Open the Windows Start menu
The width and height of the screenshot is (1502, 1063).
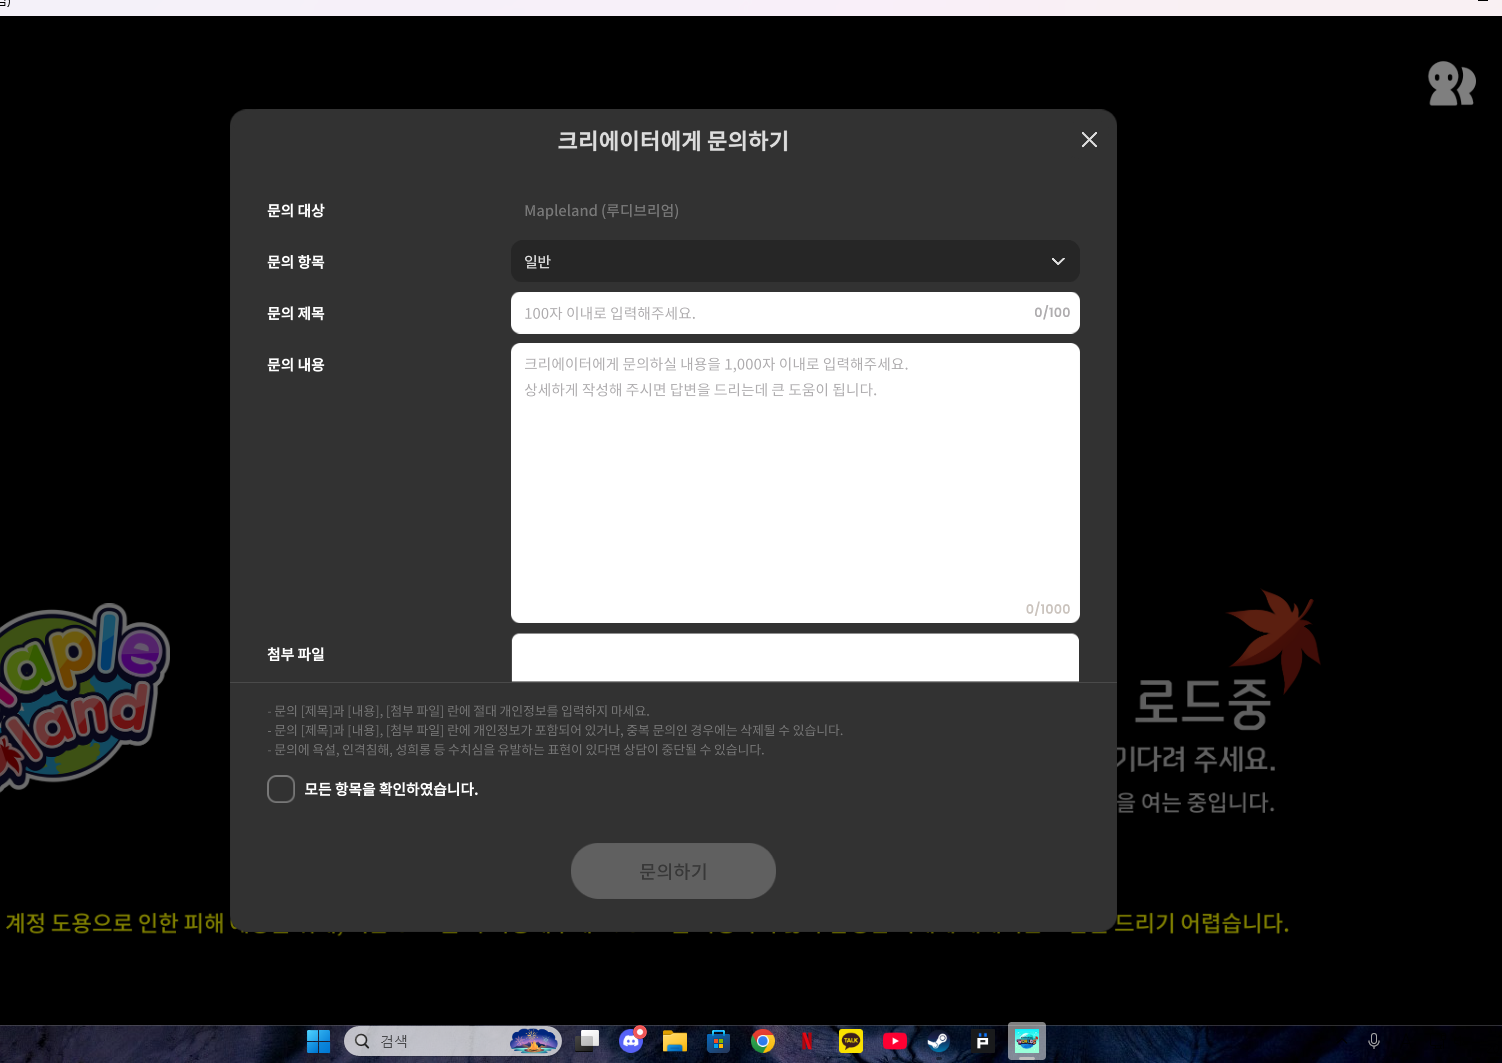[x=318, y=1041]
